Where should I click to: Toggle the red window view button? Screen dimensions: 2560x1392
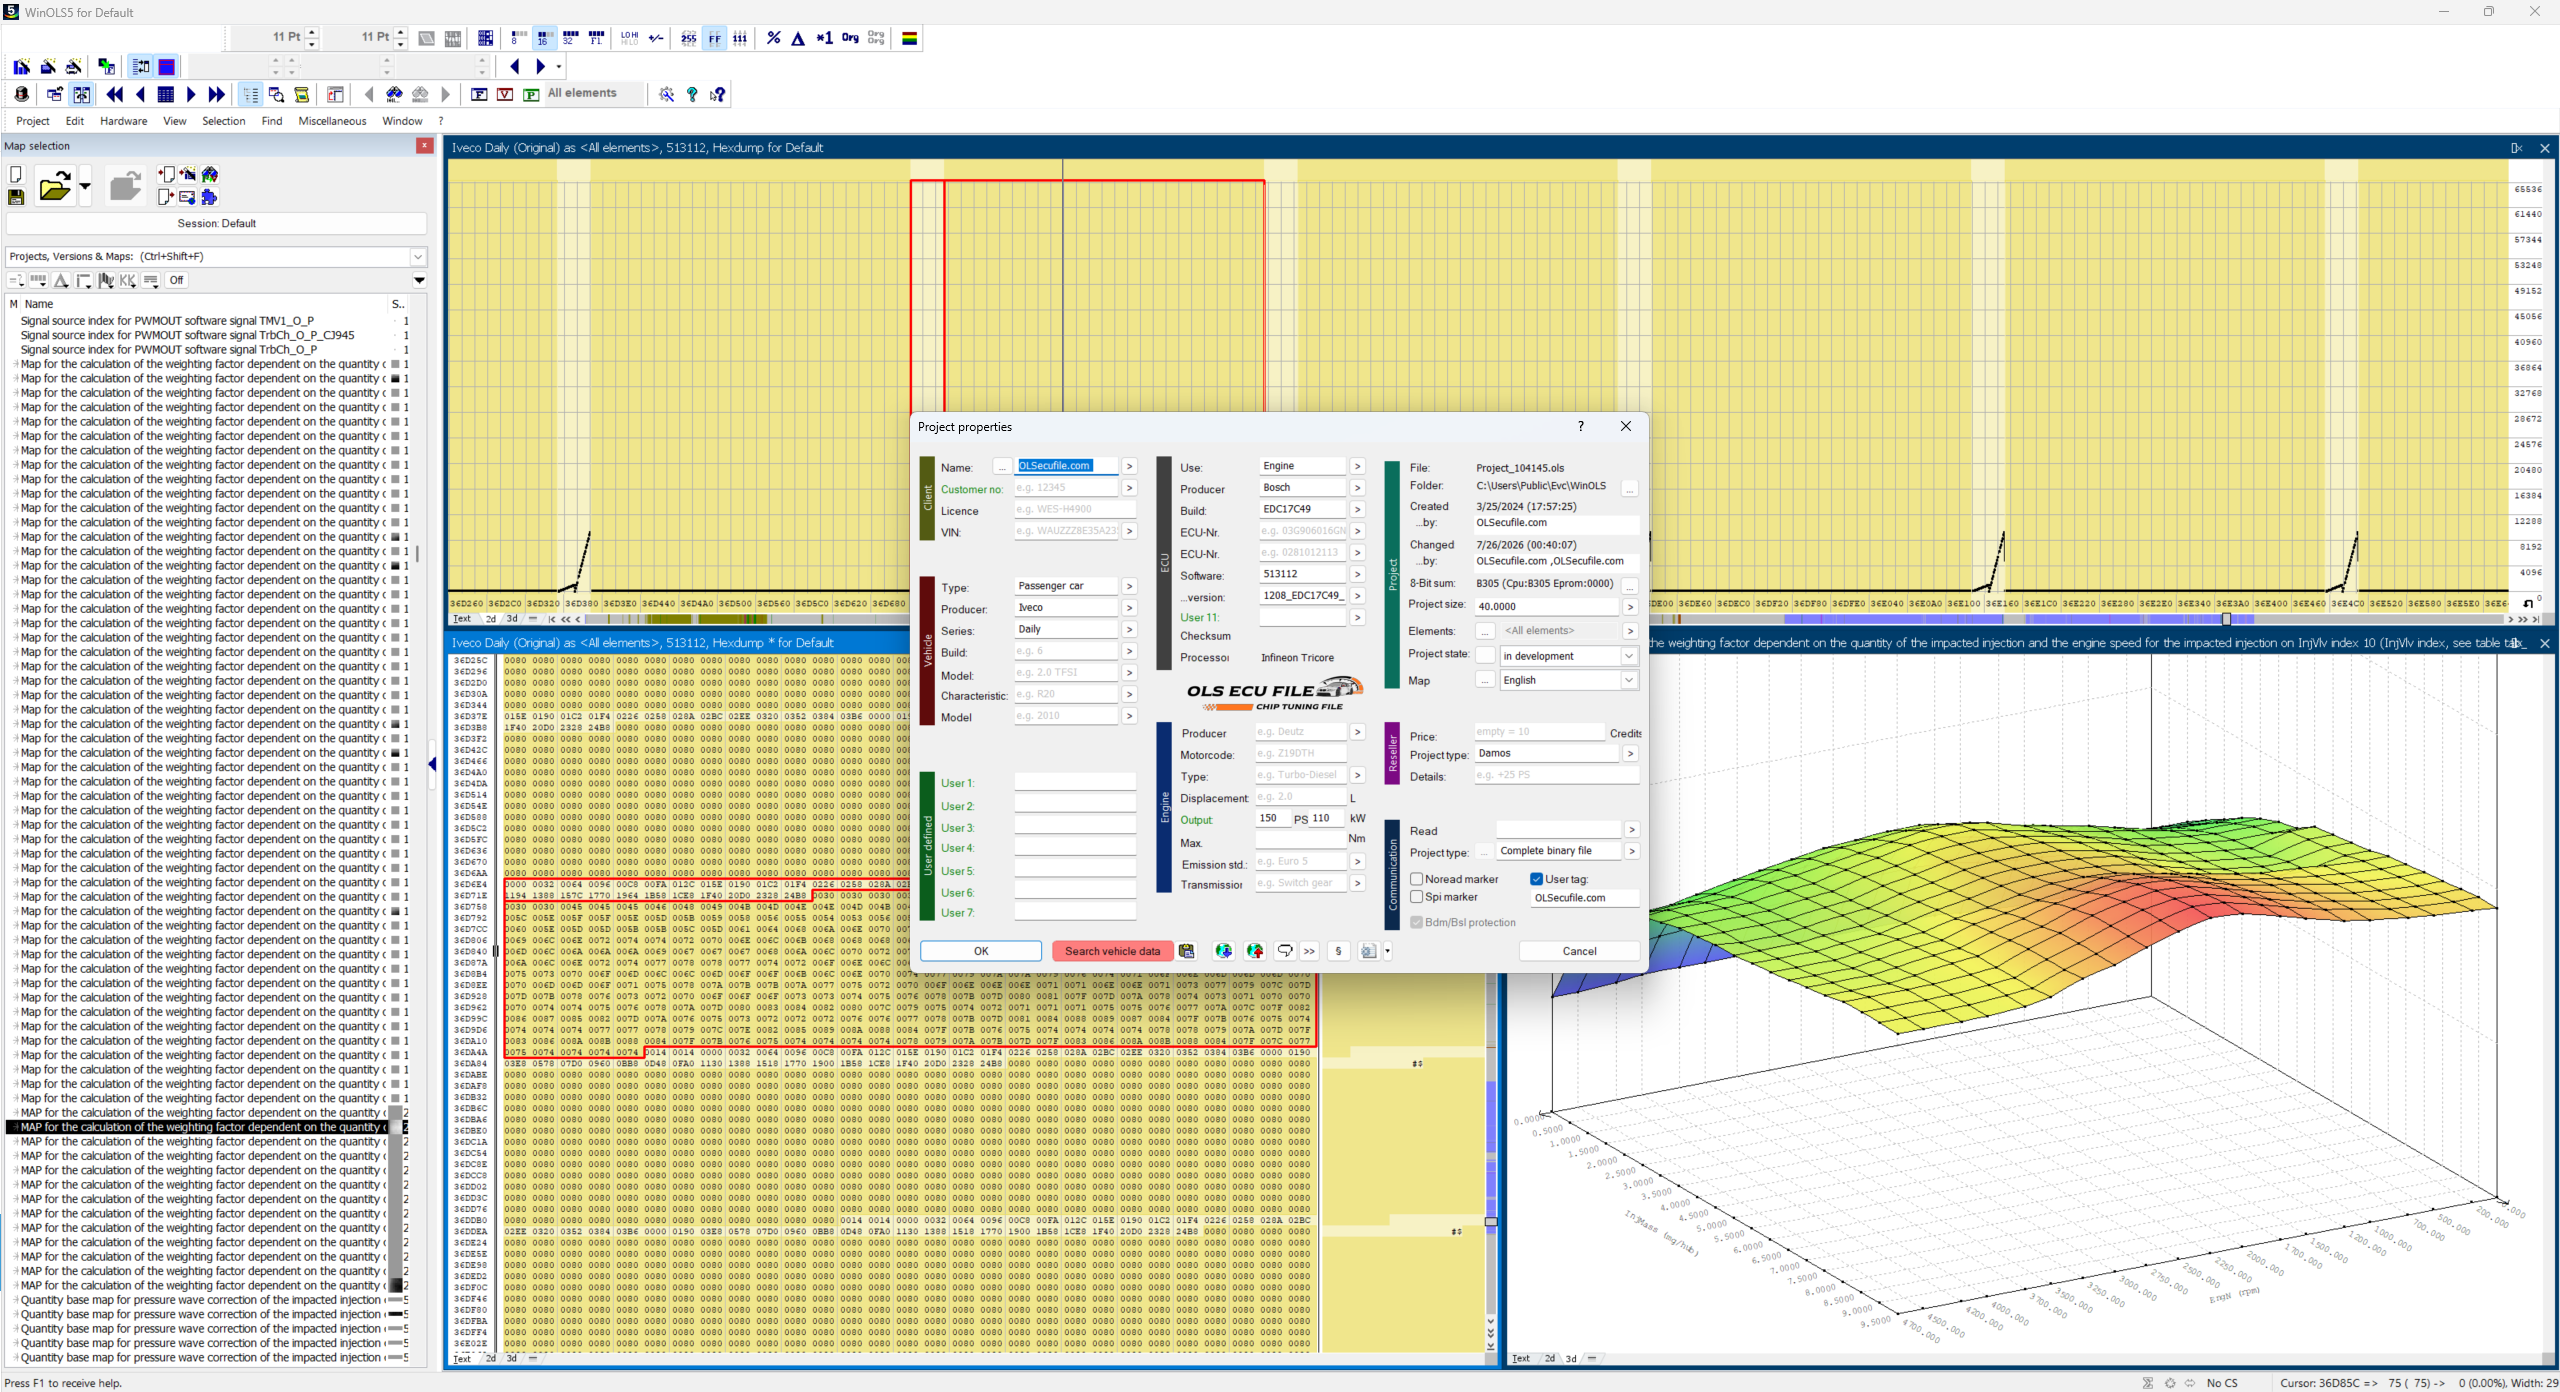click(x=167, y=66)
